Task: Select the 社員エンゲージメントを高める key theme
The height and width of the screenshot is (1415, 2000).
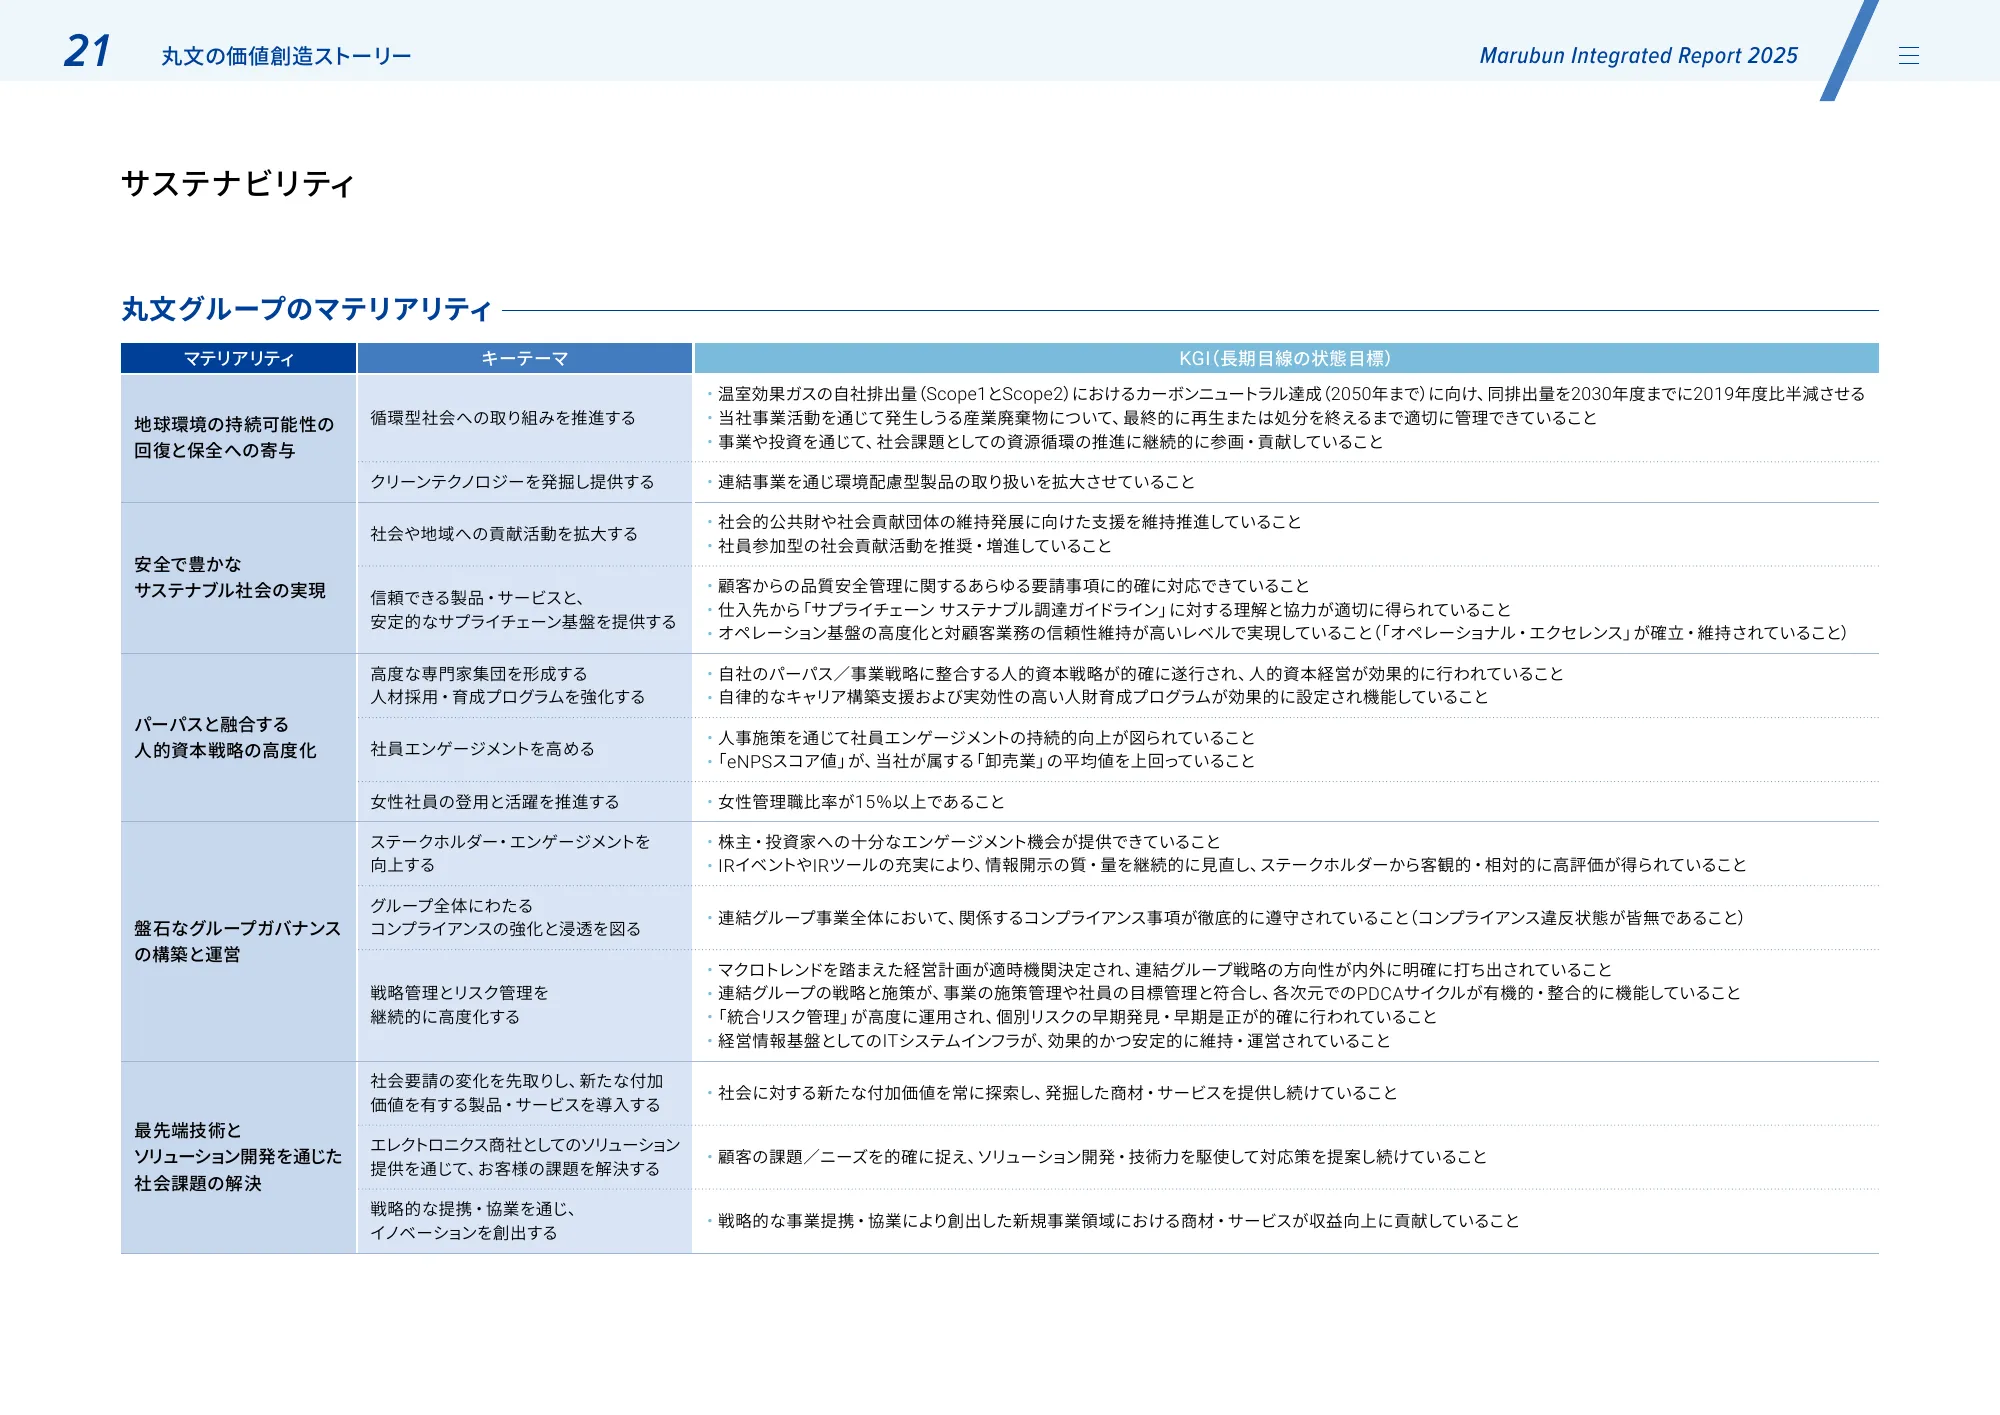Action: [480, 748]
